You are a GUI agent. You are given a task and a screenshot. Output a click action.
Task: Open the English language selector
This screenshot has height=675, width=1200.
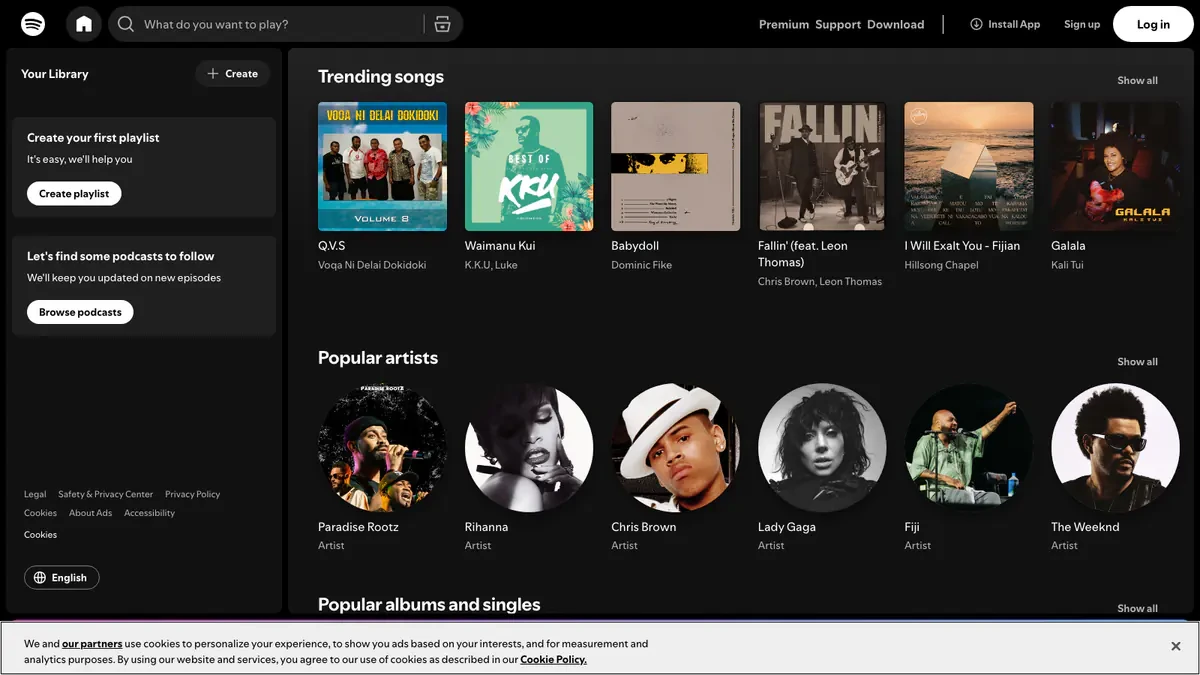click(61, 577)
